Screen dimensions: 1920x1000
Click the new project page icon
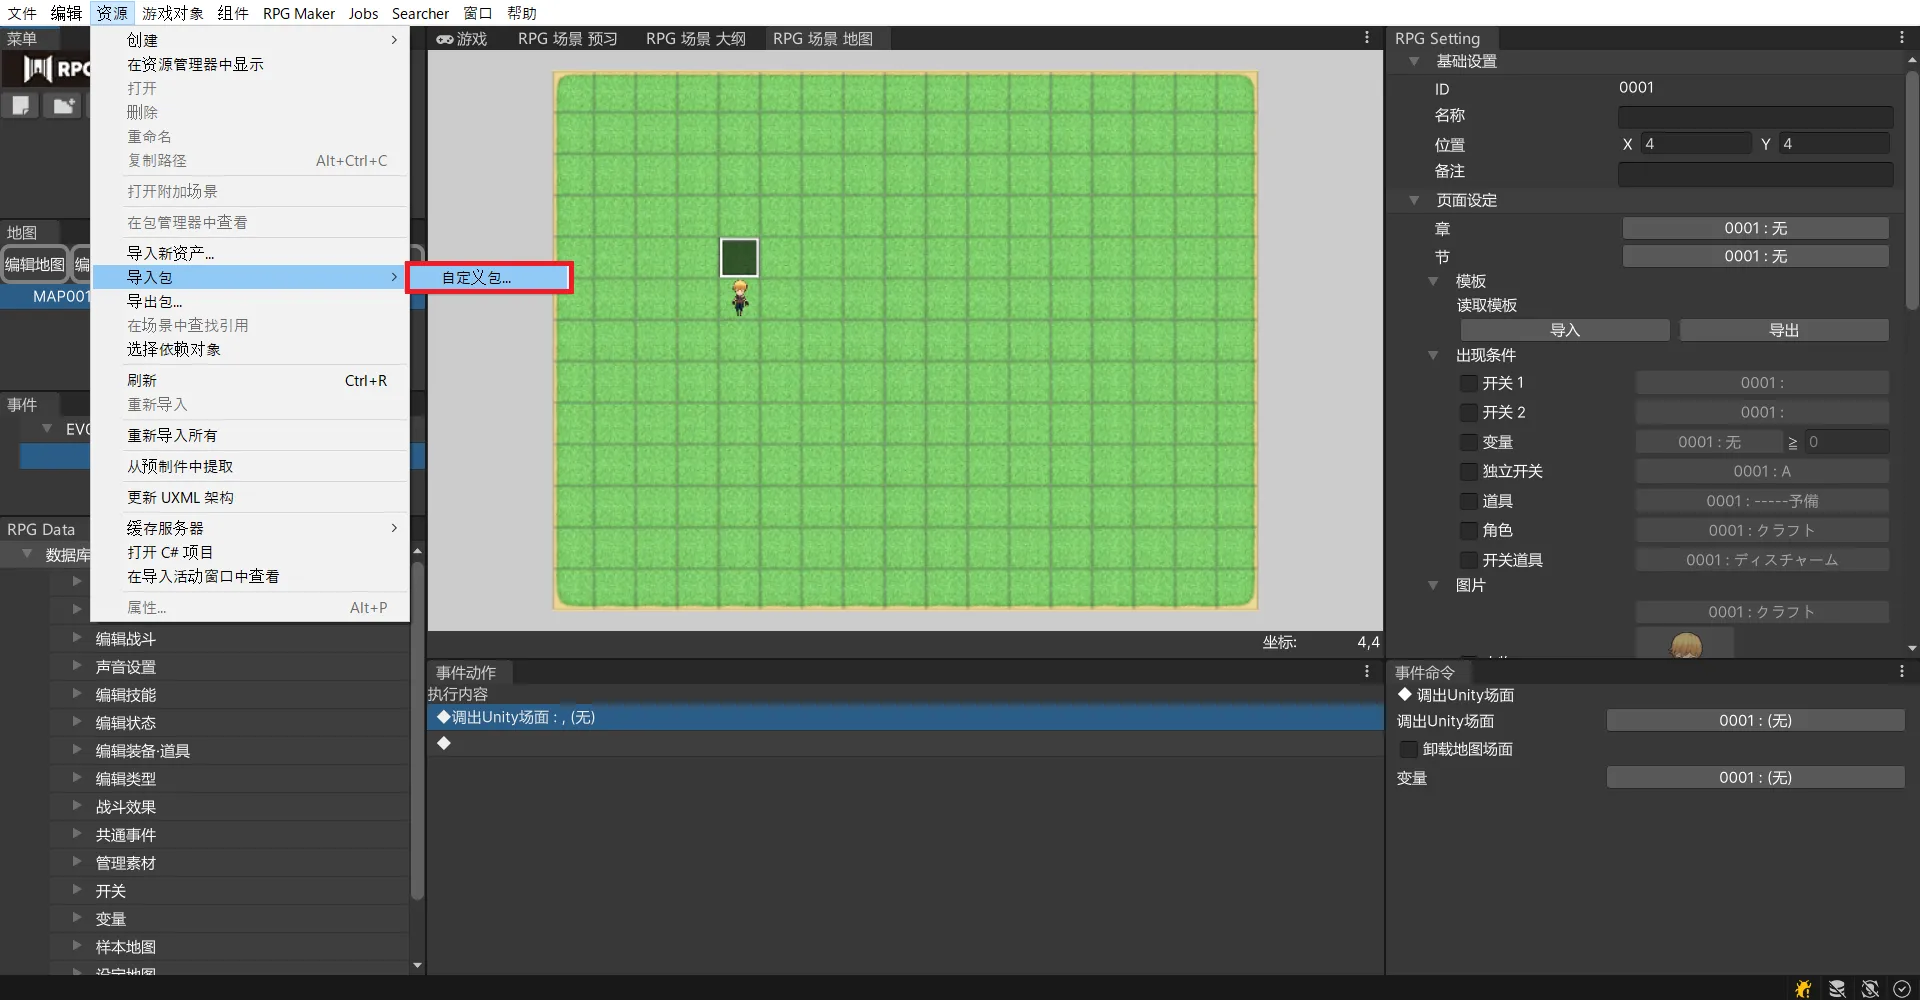(x=21, y=105)
